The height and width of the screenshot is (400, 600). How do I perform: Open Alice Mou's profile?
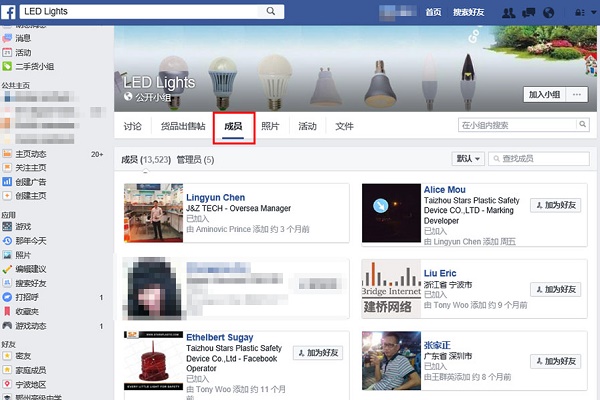pos(445,189)
